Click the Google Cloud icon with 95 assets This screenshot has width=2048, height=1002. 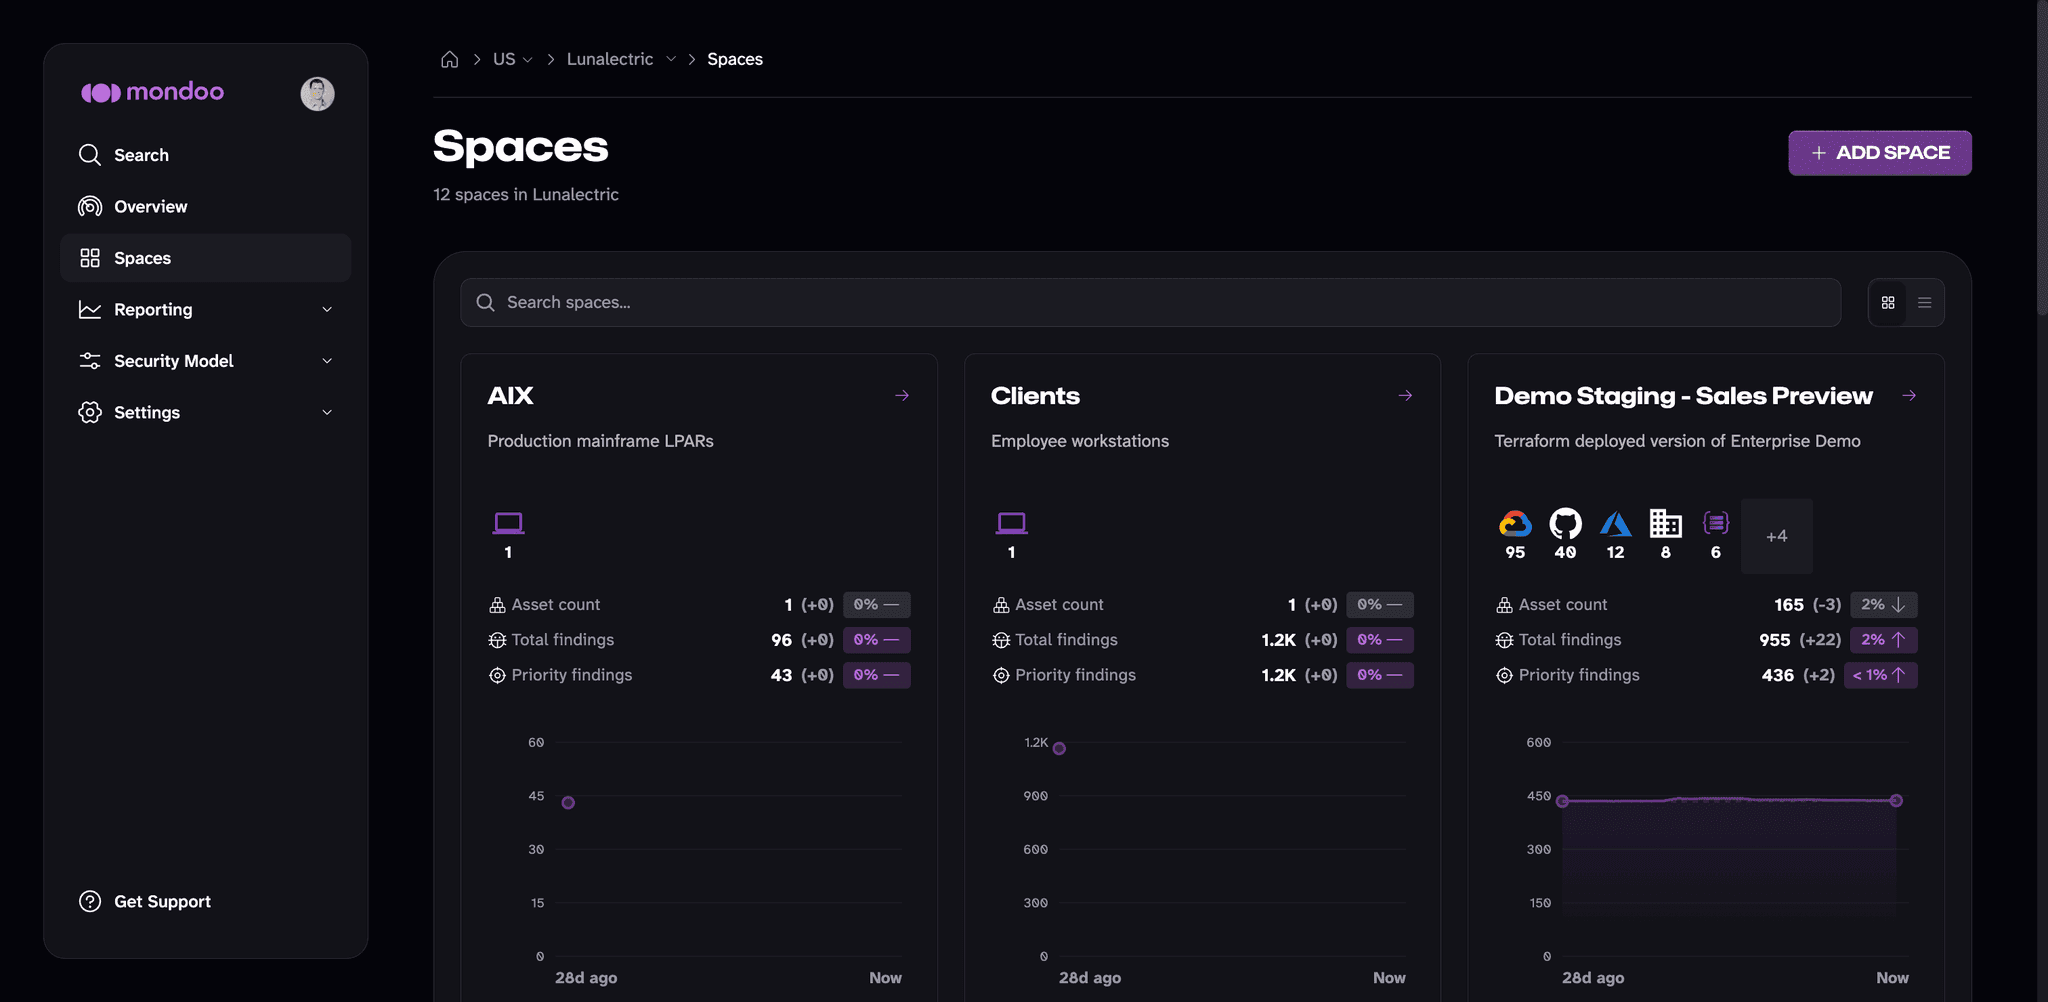click(x=1515, y=523)
